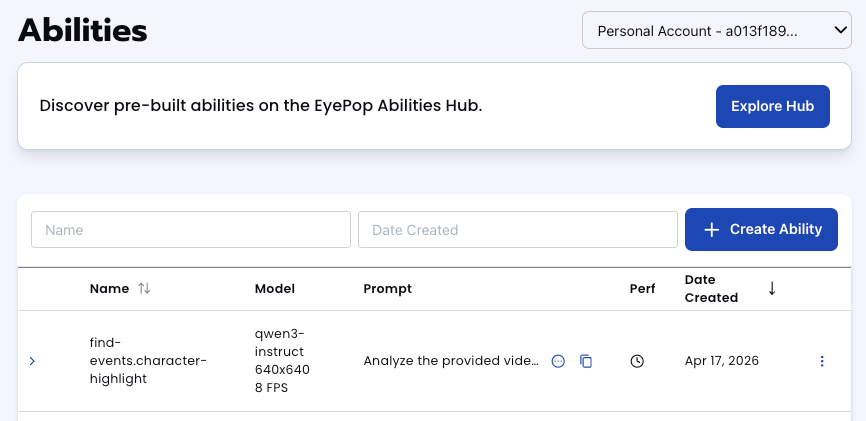This screenshot has height=421, width=866.
Task: Click the Create Ability button
Action: click(761, 230)
